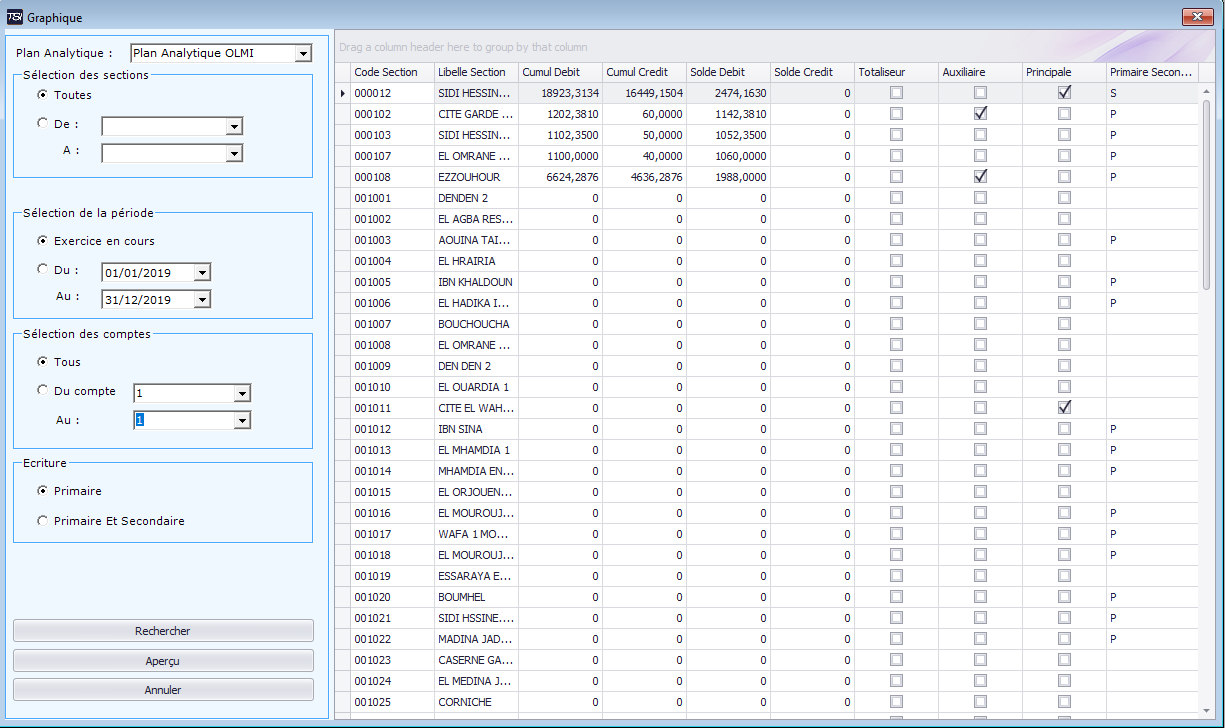The image size is (1225, 728).
Task: Check Auxiliaire for the BOUMHEL row
Action: pos(980,597)
